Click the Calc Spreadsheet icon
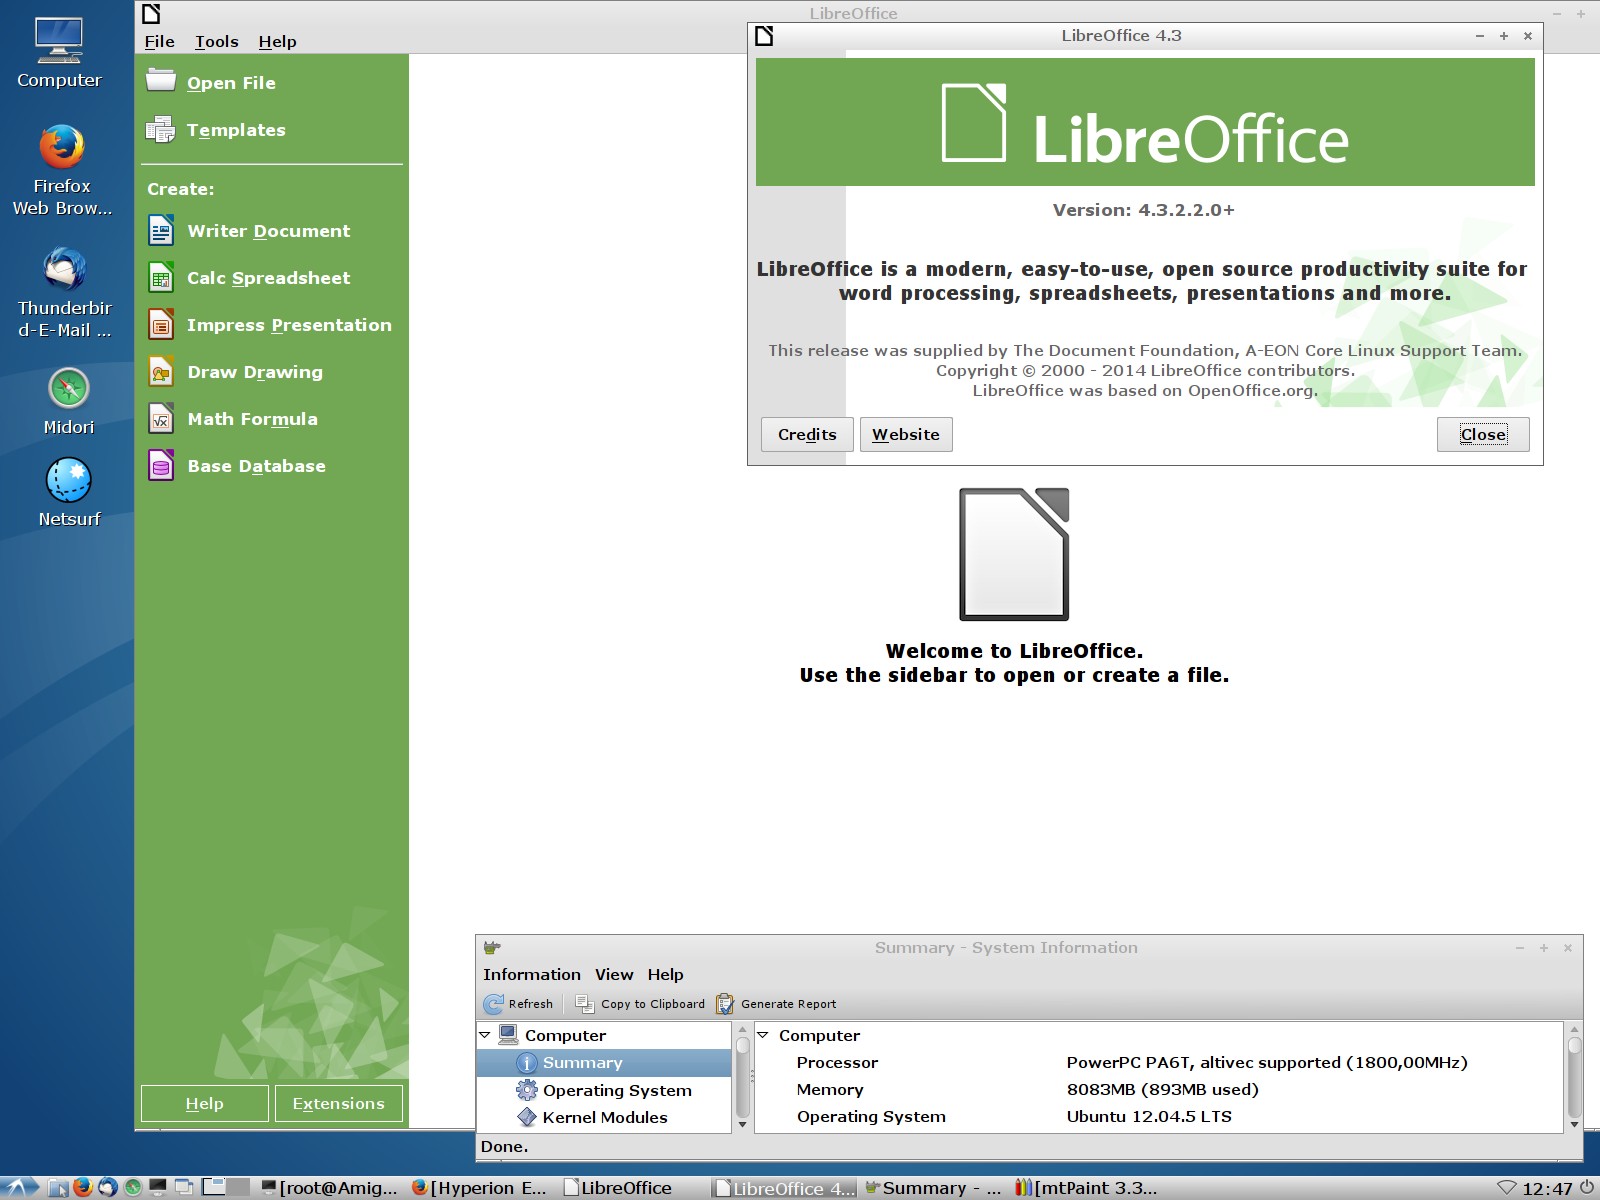This screenshot has height=1200, width=1600. pos(161,278)
